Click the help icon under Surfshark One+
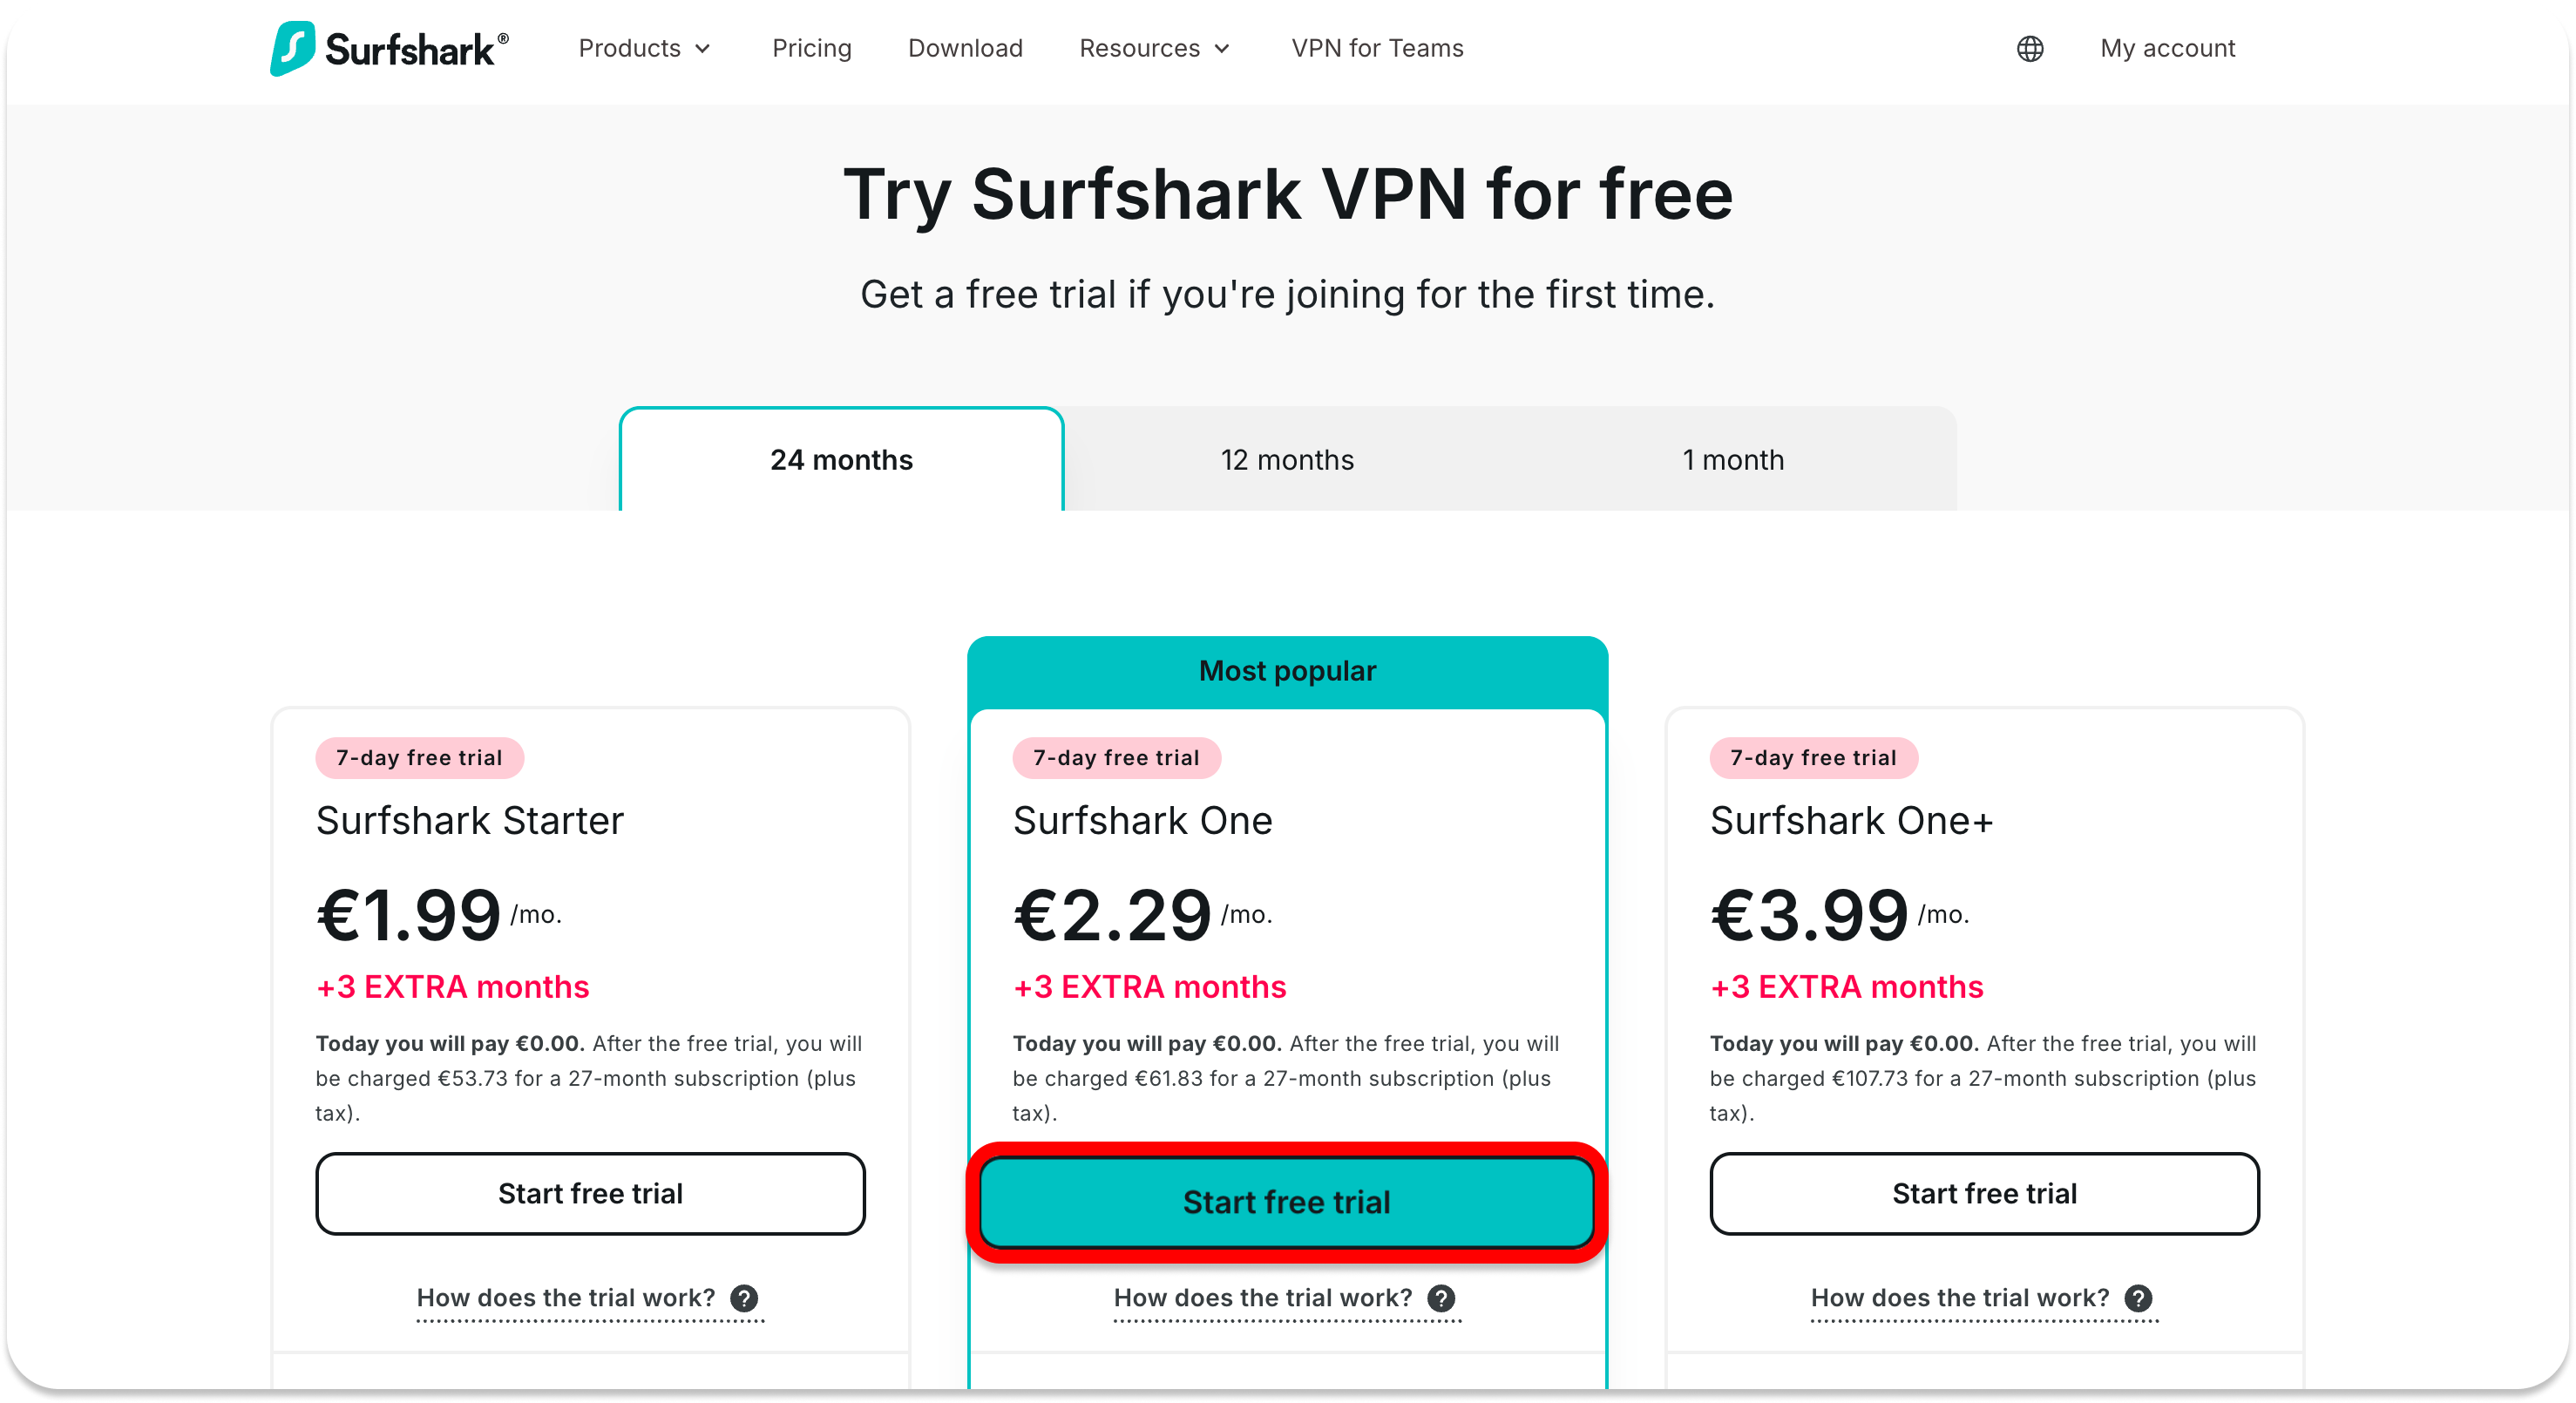The height and width of the screenshot is (1403, 2576). pyautogui.click(x=2138, y=1298)
